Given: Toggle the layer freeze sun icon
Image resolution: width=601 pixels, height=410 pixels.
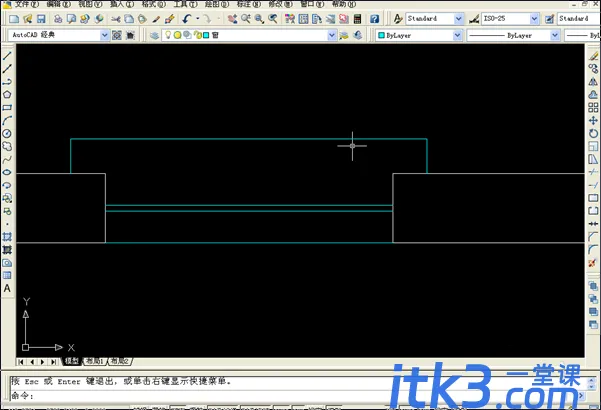Looking at the screenshot, I should click(177, 35).
